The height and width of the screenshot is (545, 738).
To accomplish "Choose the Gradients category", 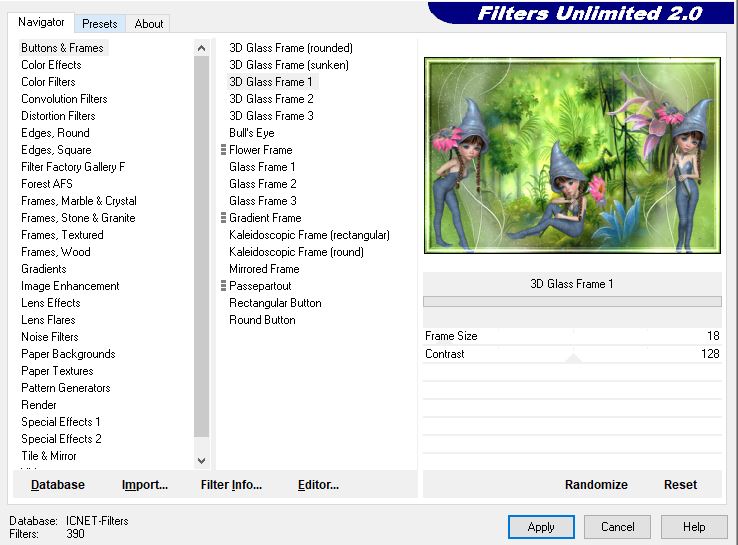I will tap(44, 269).
